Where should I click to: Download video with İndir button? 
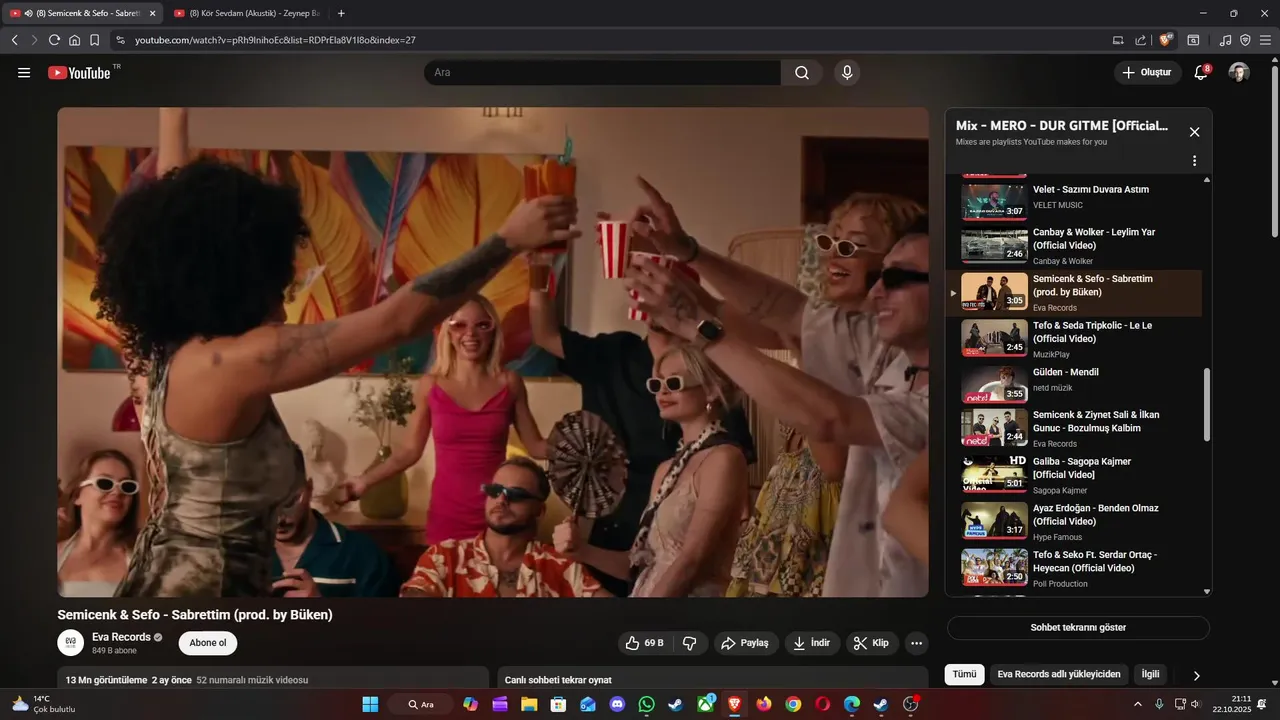[812, 643]
